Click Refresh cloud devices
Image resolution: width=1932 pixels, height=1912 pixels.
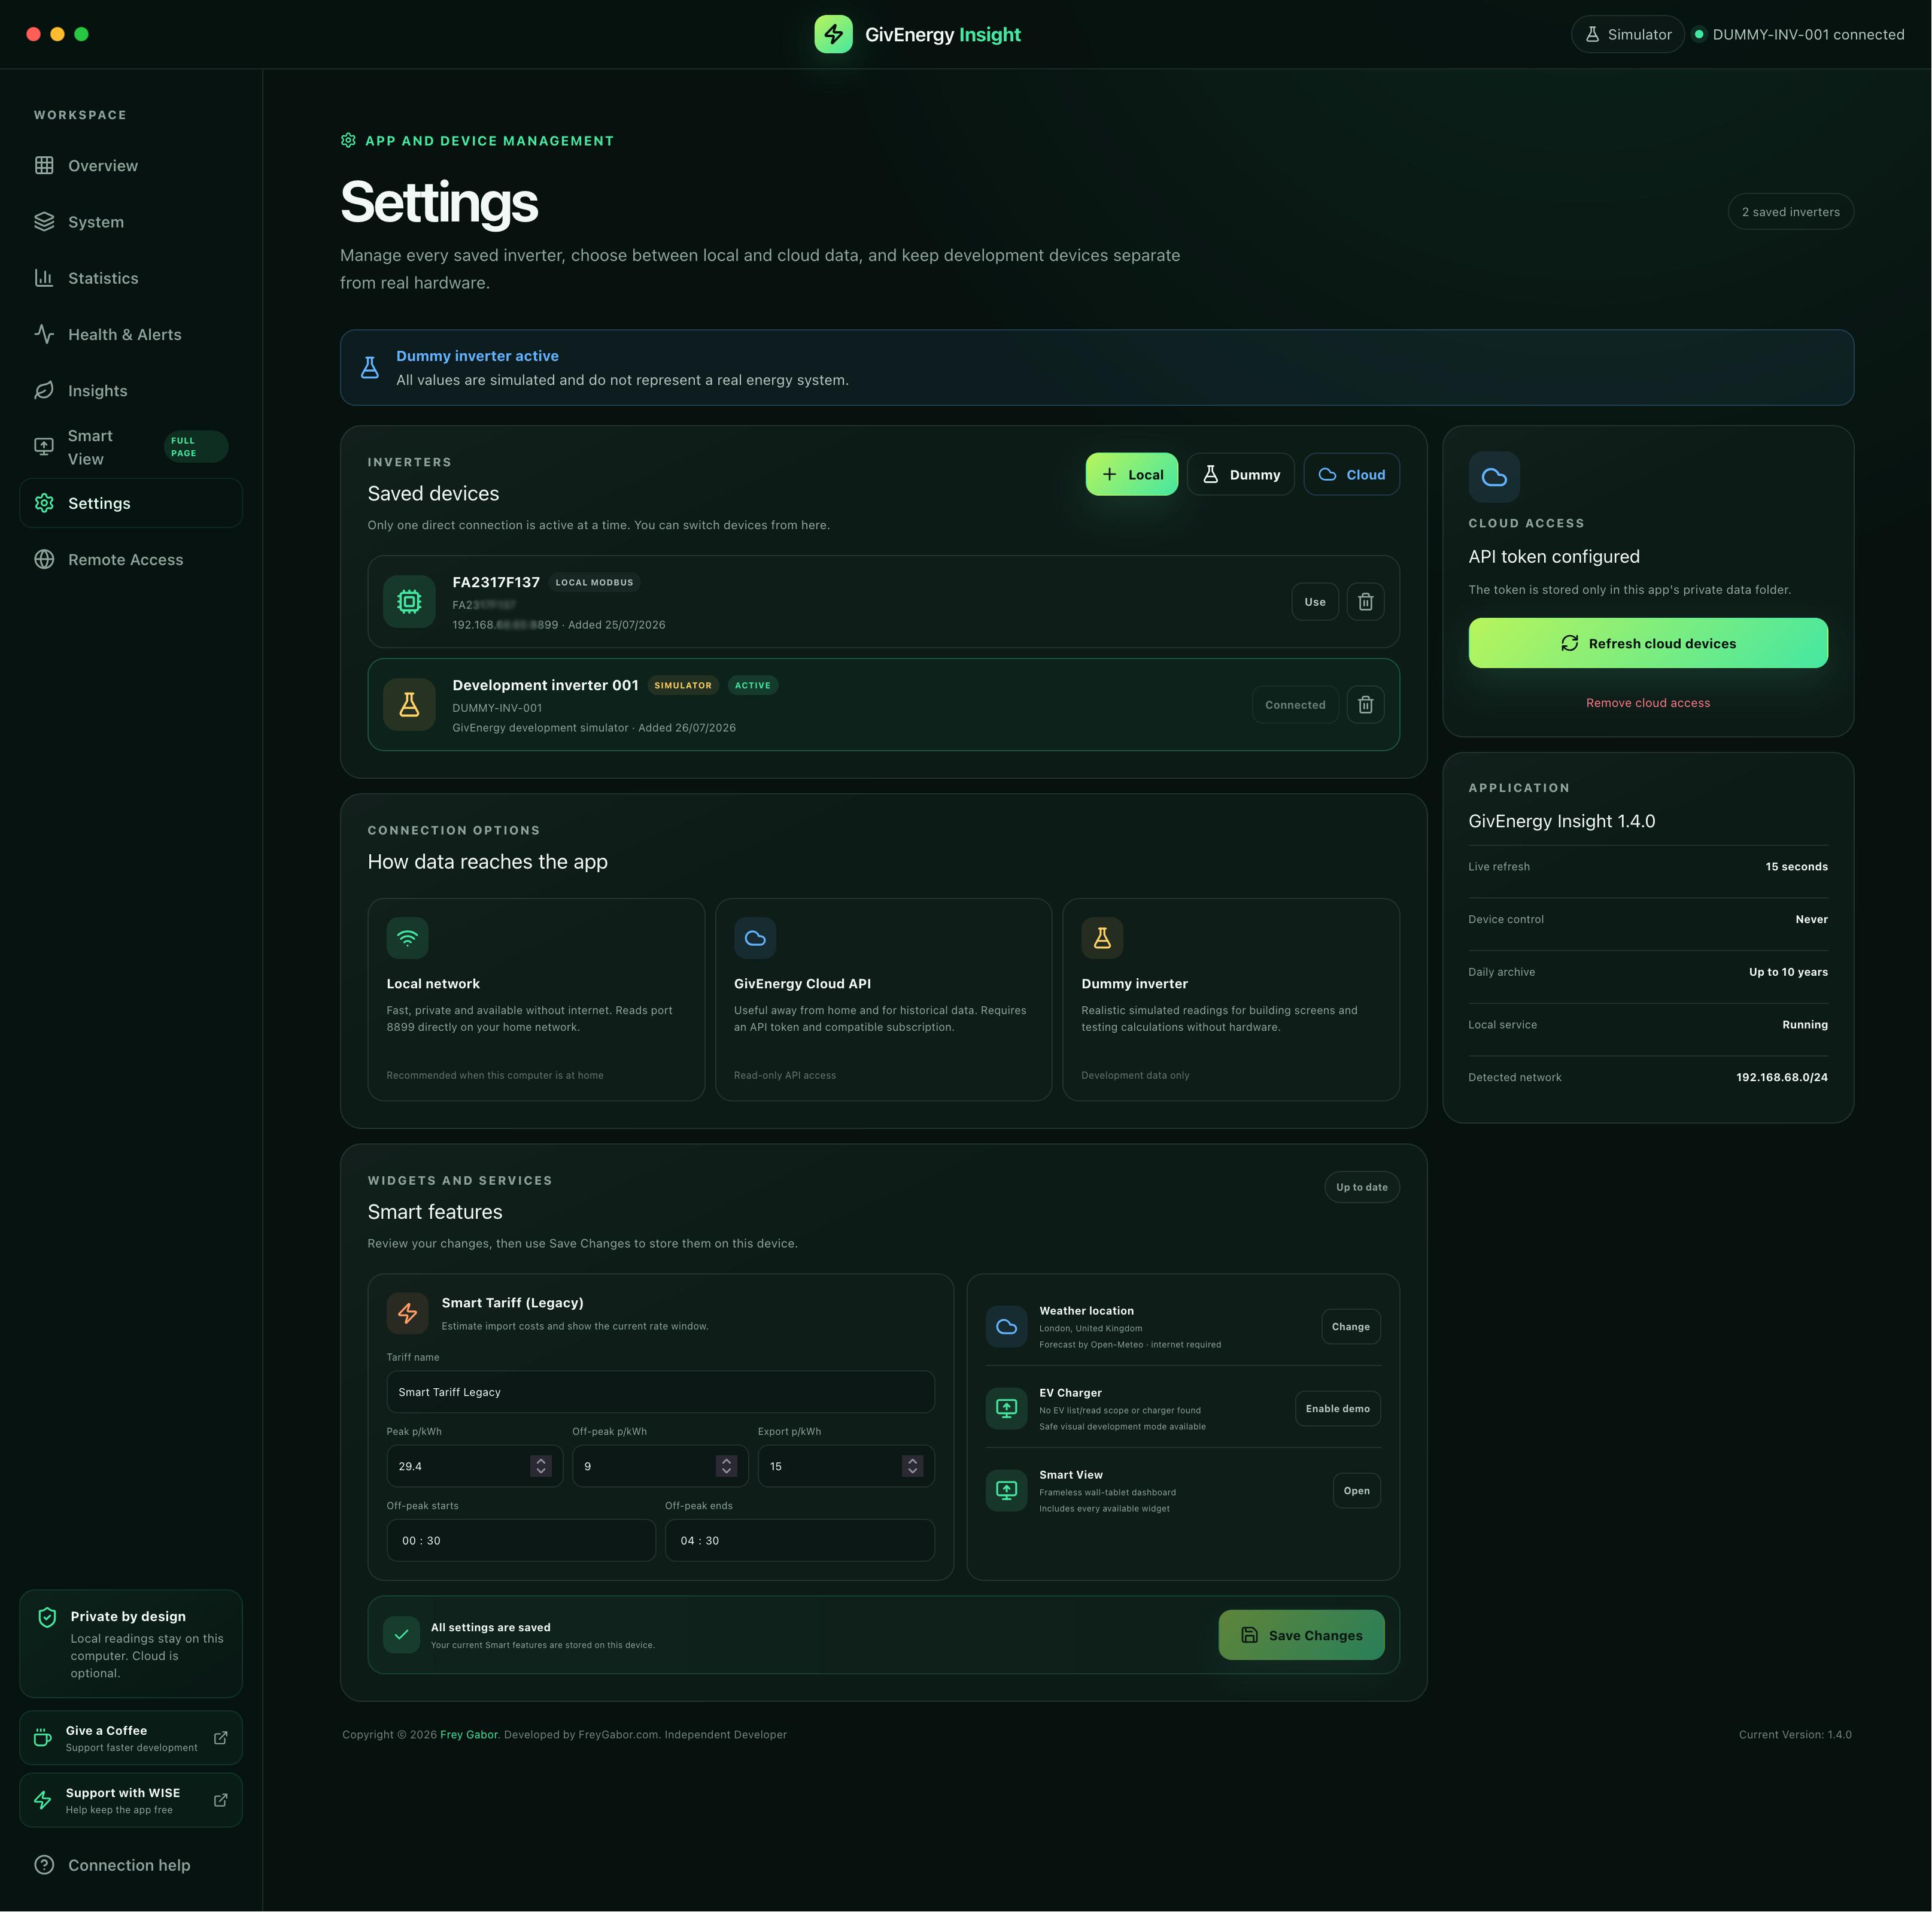coord(1648,643)
